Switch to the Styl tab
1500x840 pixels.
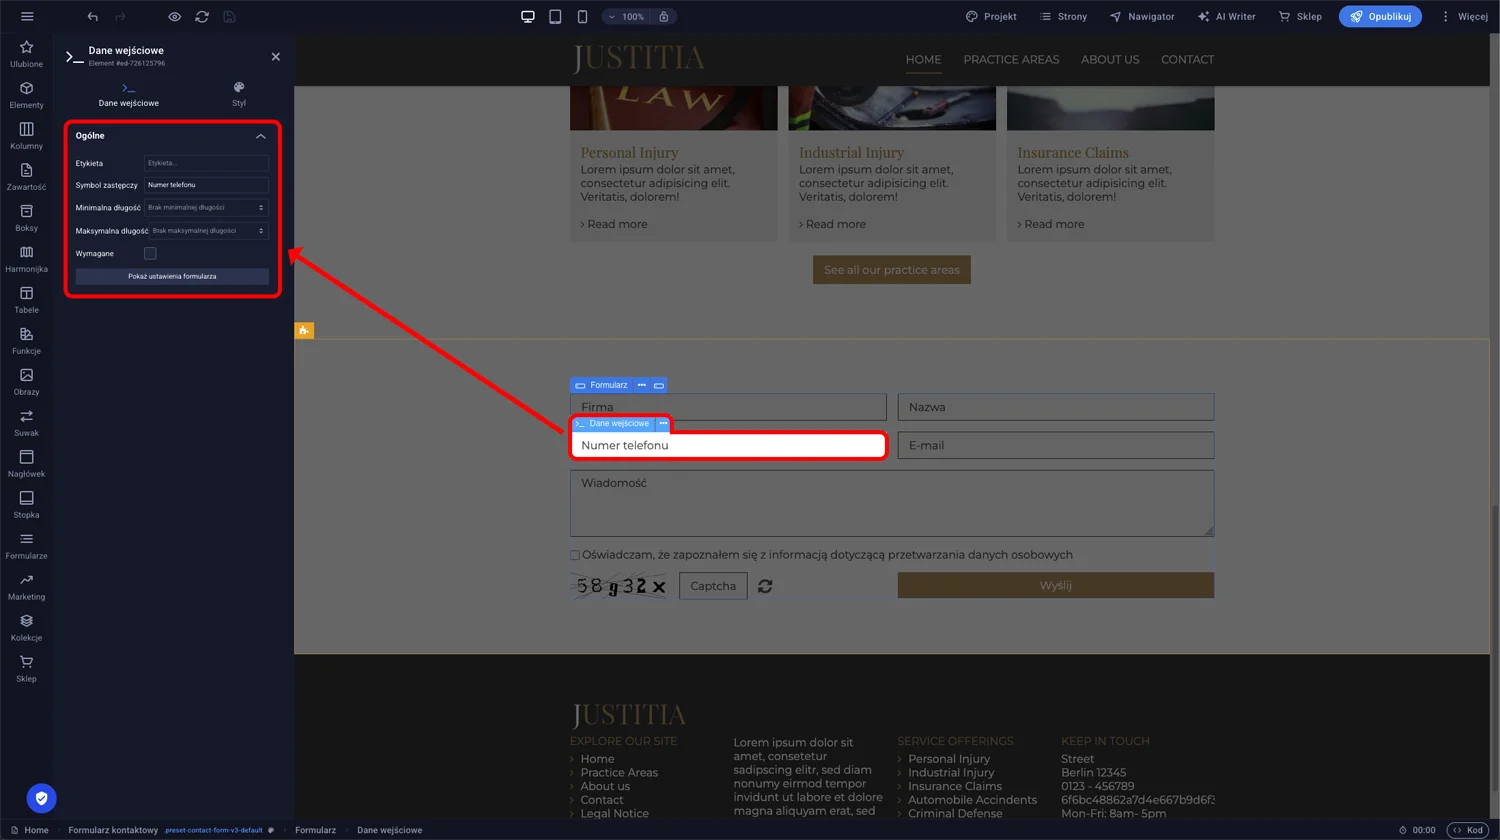pyautogui.click(x=239, y=94)
